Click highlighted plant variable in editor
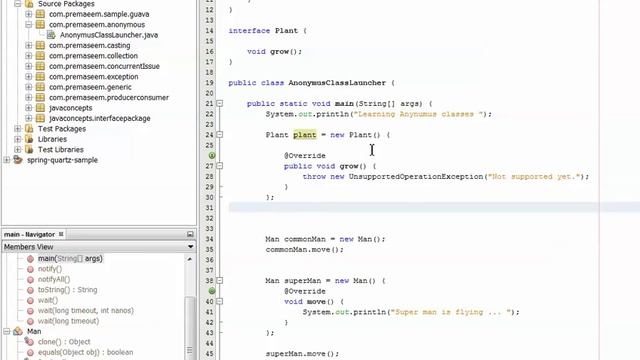This screenshot has height=360, width=640. tap(304, 135)
